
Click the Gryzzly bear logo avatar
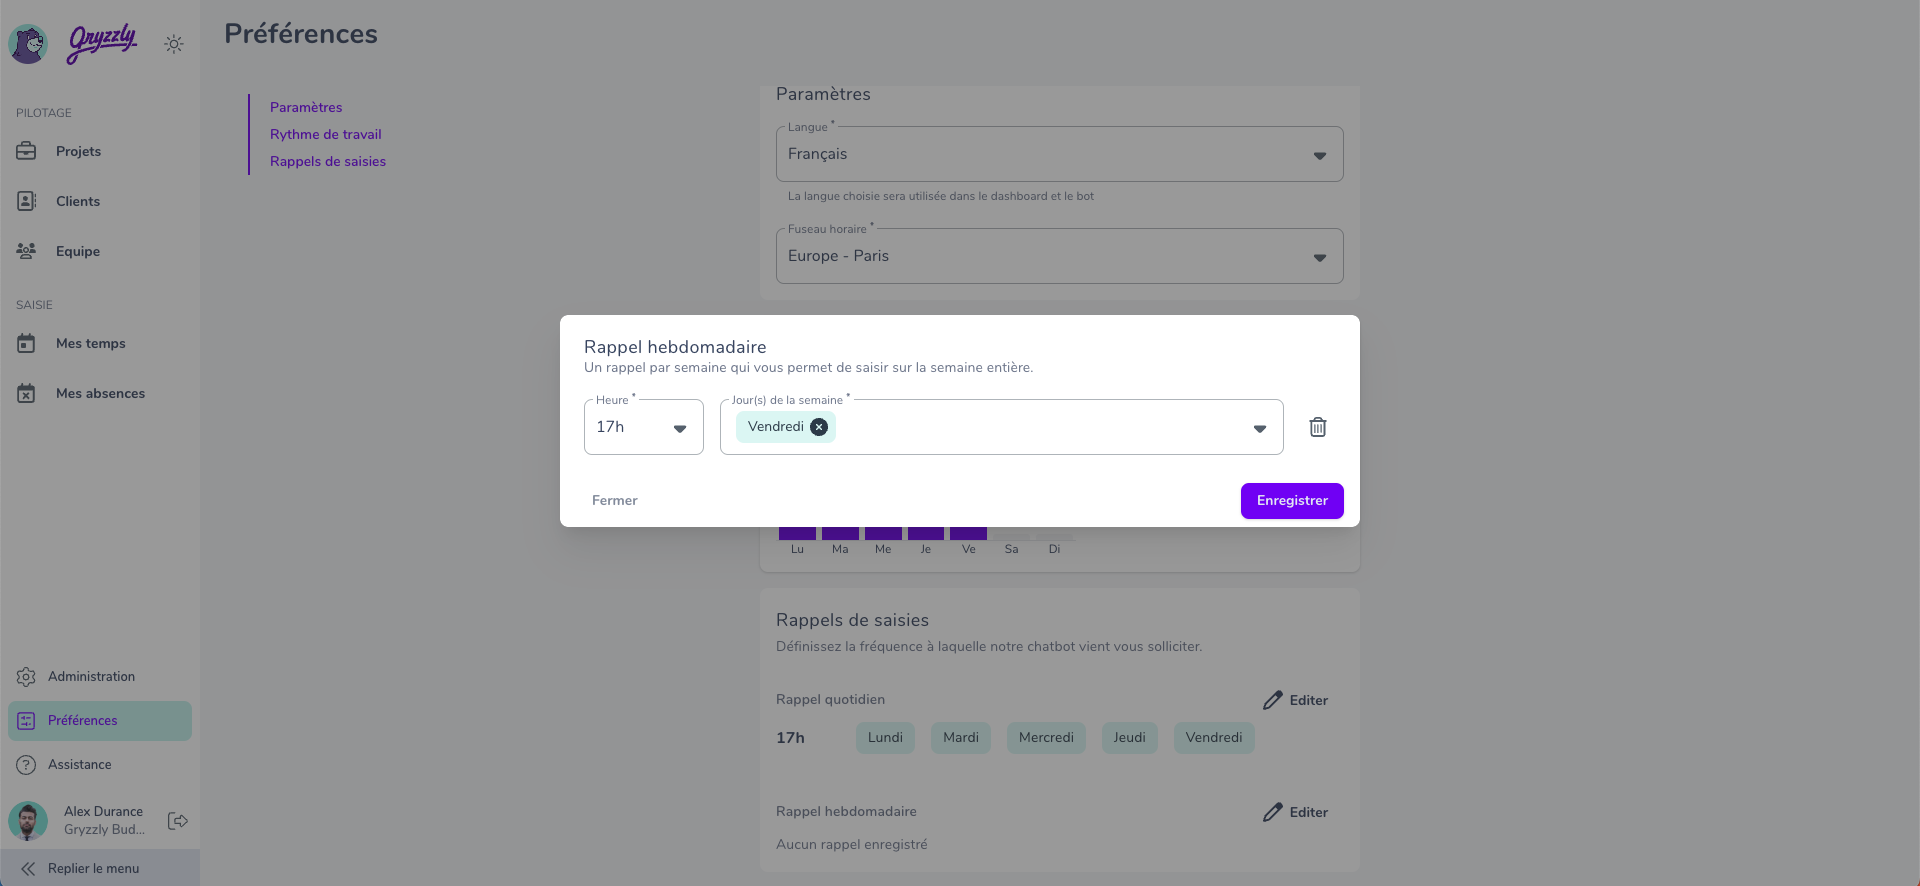point(28,44)
